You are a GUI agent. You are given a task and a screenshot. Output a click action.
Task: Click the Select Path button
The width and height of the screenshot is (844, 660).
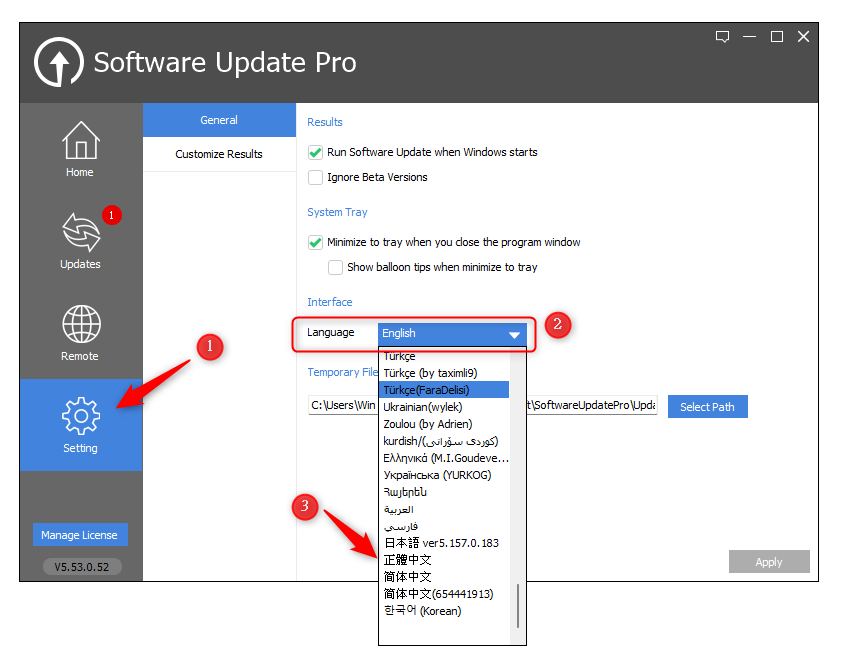pyautogui.click(x=707, y=406)
